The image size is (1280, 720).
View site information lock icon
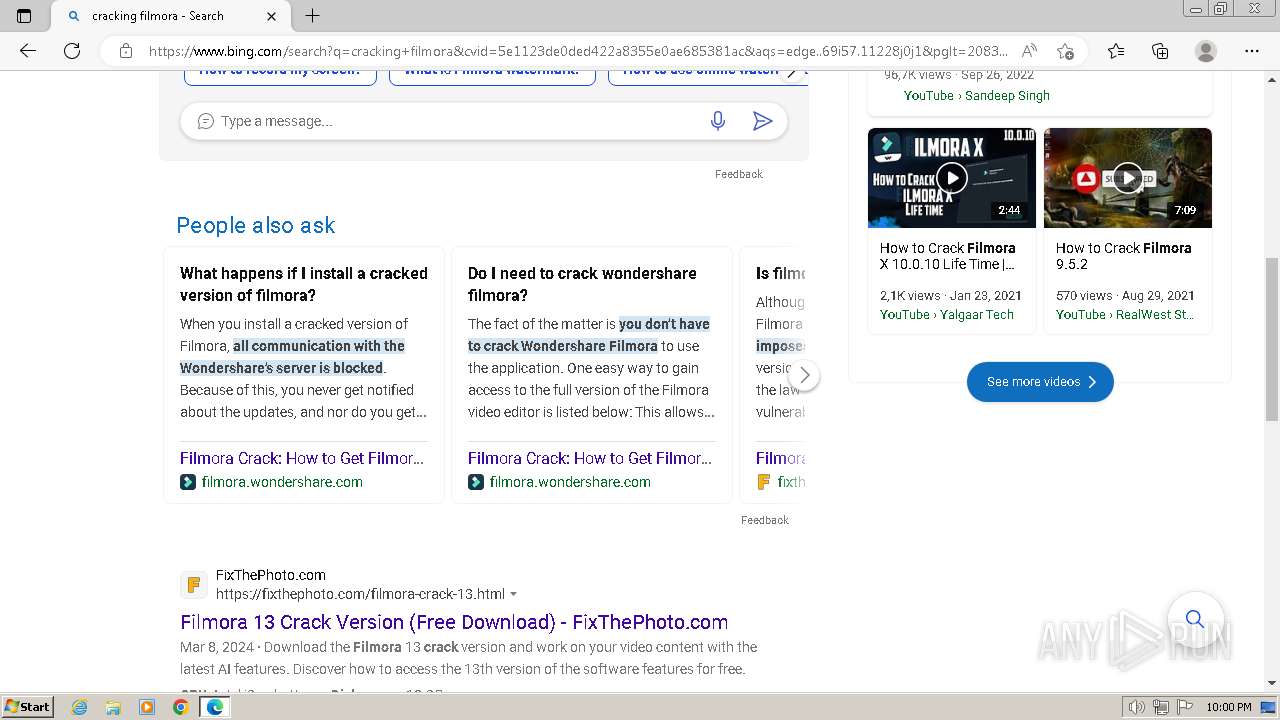click(126, 51)
